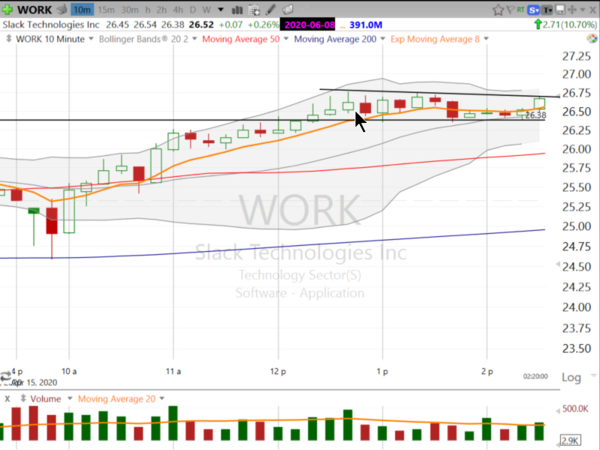Open the volume Moving Average 20 dropdown

pos(162,399)
